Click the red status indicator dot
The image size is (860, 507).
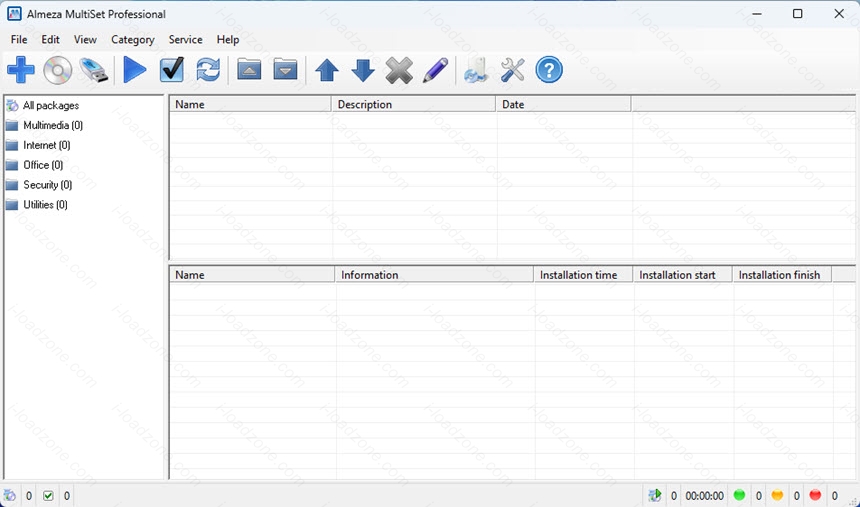(815, 495)
